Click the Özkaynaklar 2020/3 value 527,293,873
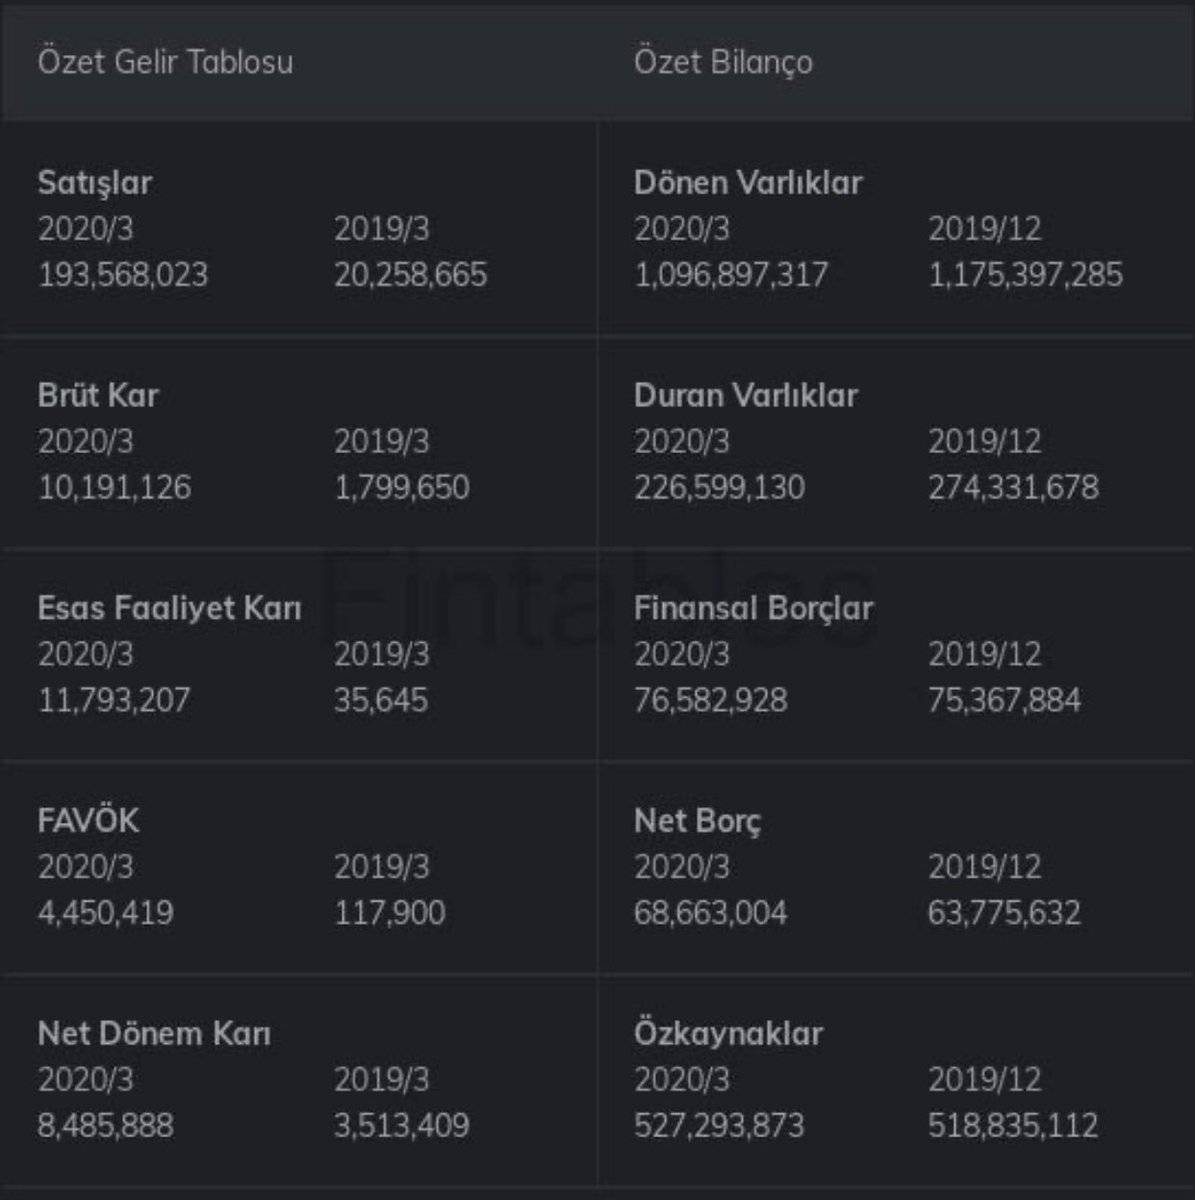The height and width of the screenshot is (1200, 1195). (x=719, y=1125)
